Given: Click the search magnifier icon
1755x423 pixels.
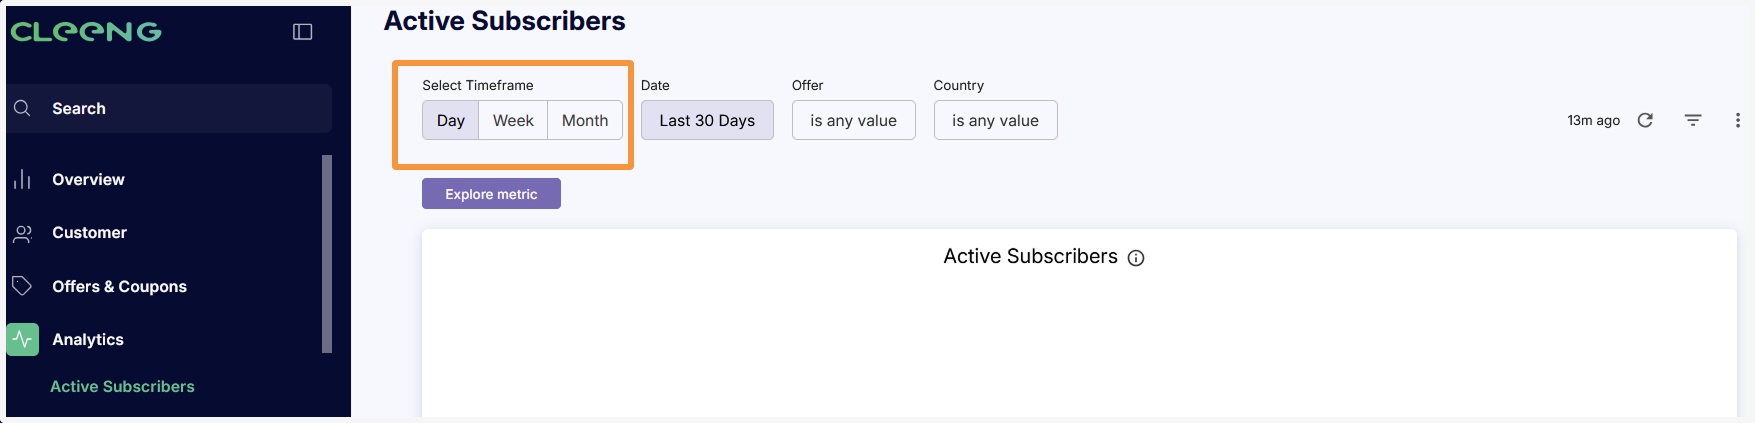Looking at the screenshot, I should 22,108.
